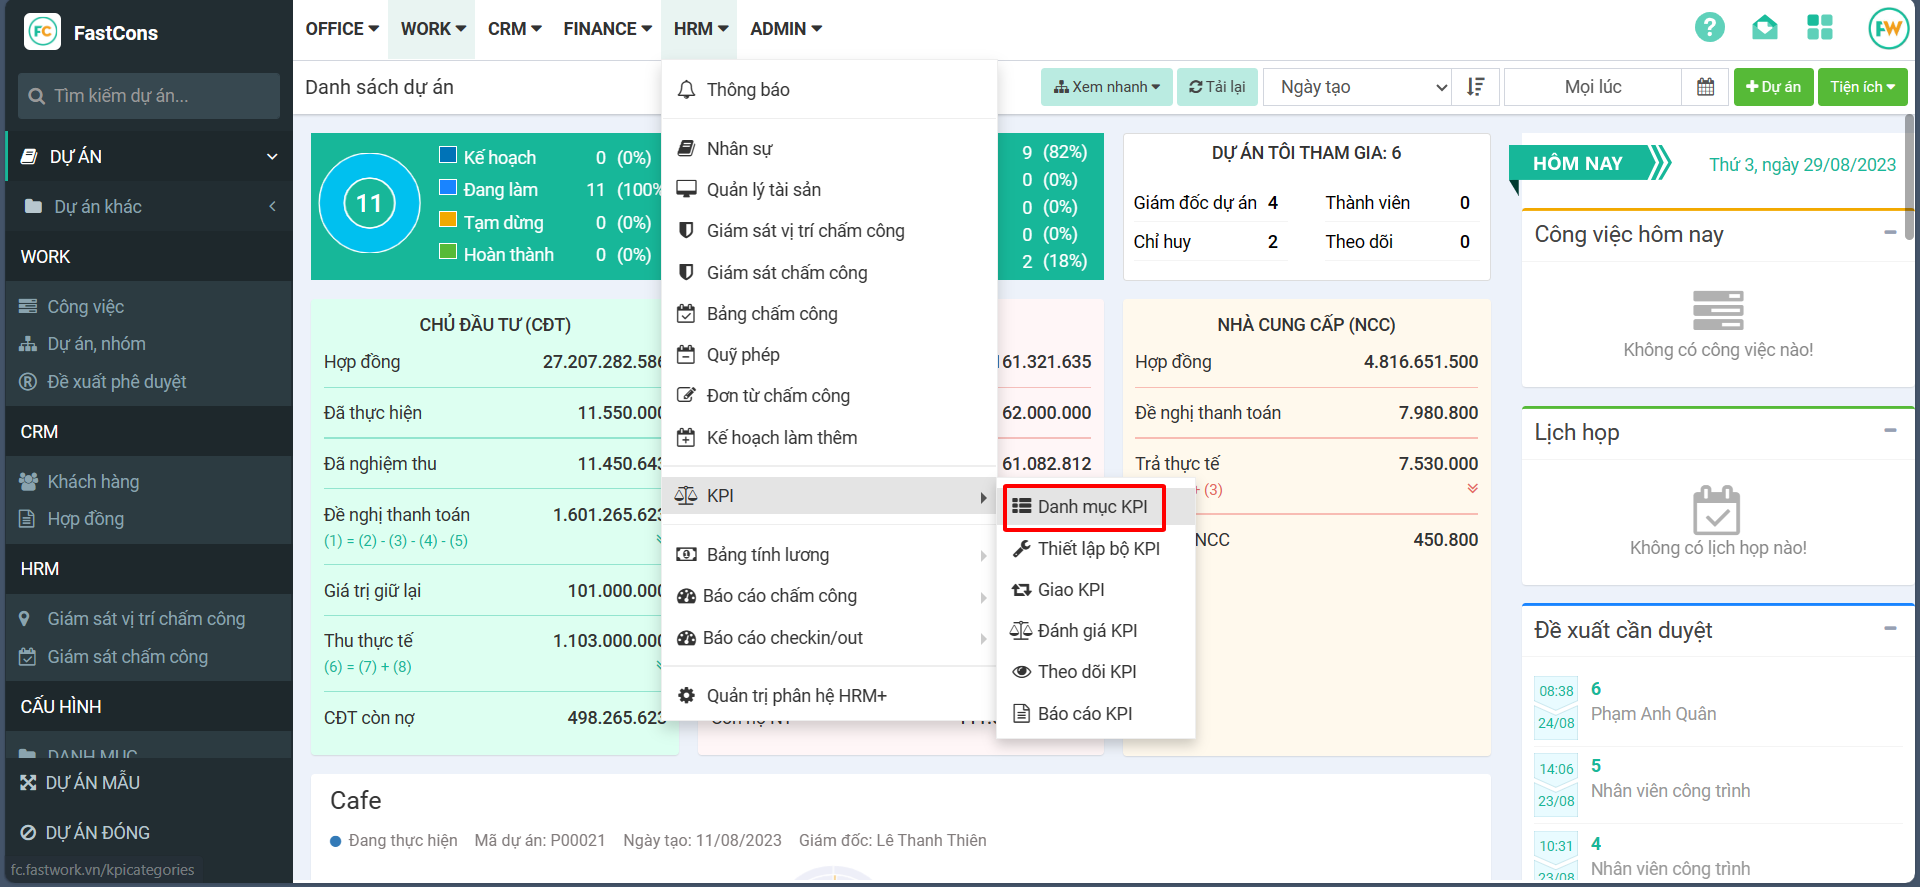Select Danh mục KPI from submenu

coord(1084,507)
